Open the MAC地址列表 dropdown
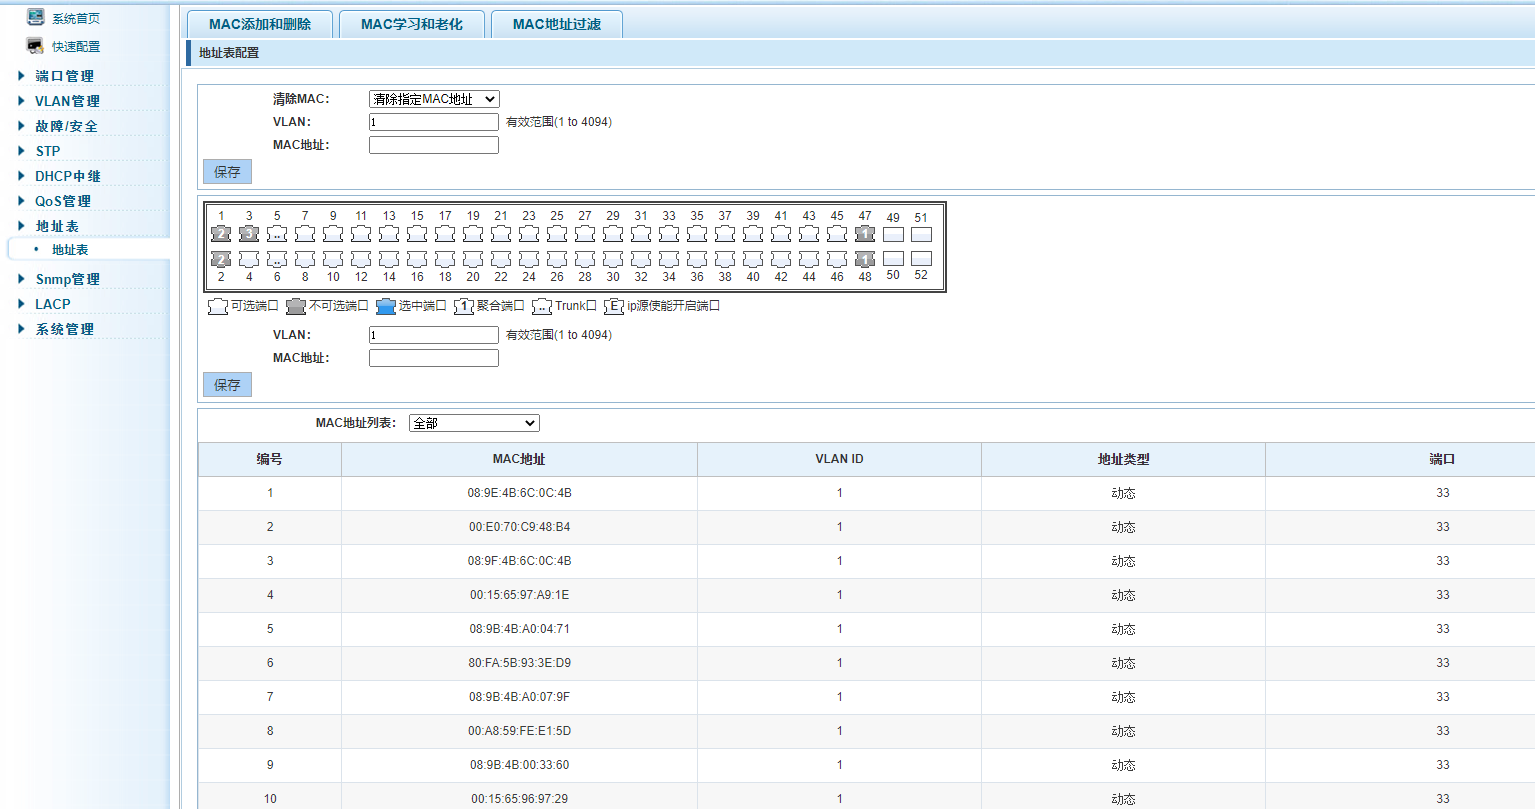1535x809 pixels. [x=474, y=423]
